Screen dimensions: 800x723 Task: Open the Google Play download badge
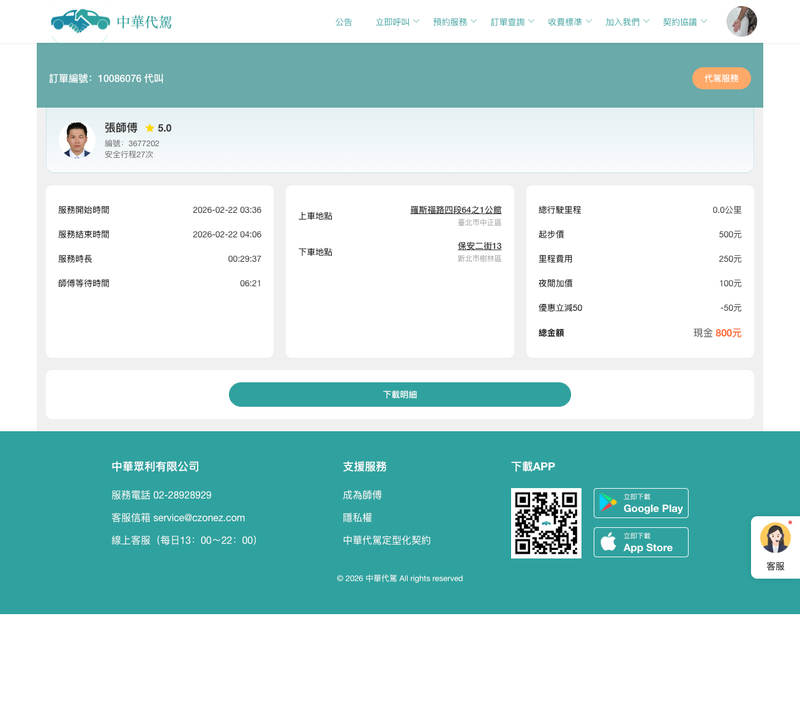(641, 503)
